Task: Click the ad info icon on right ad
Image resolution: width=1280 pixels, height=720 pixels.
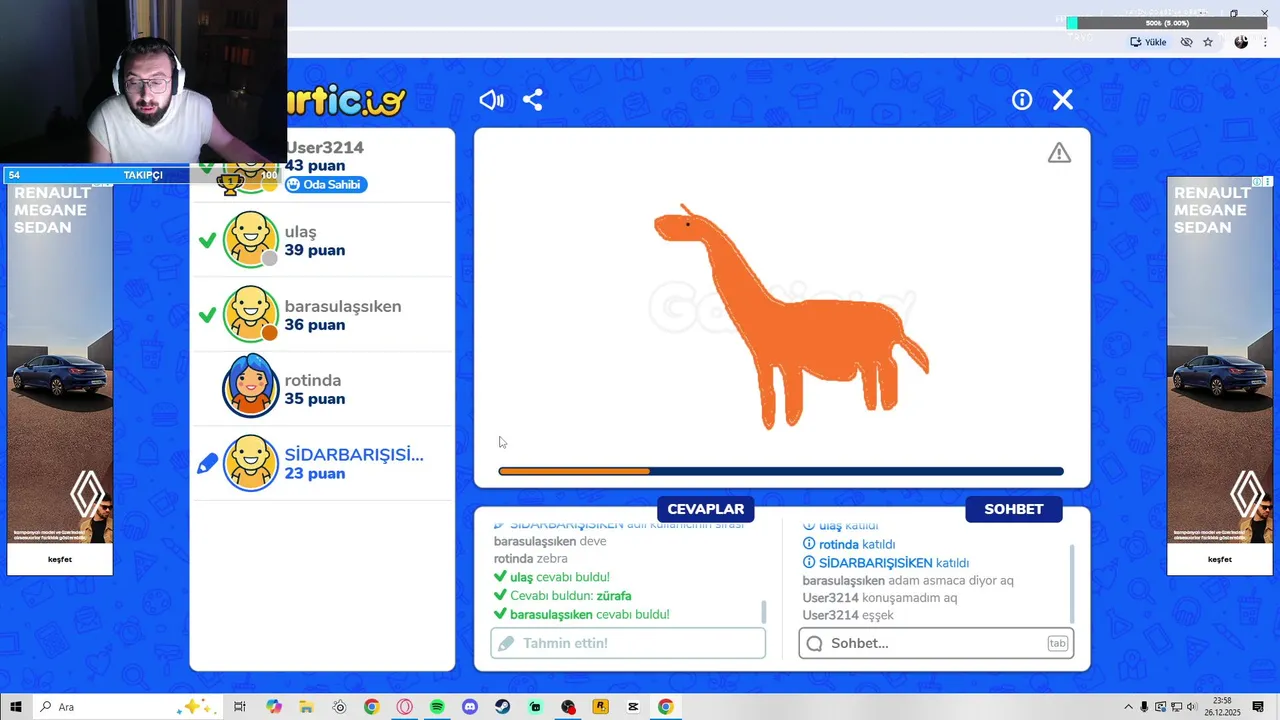Action: 1258,182
